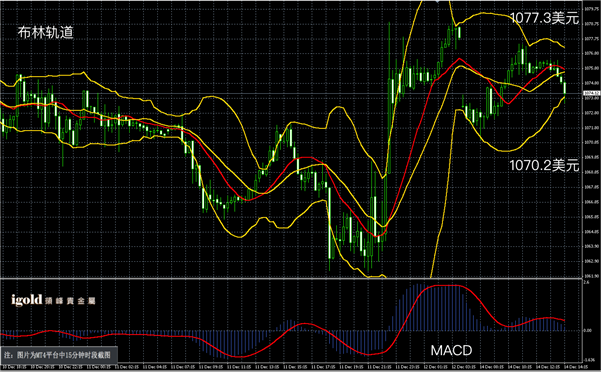Click the 14 Dec 14:15 time axis label

coord(576,367)
